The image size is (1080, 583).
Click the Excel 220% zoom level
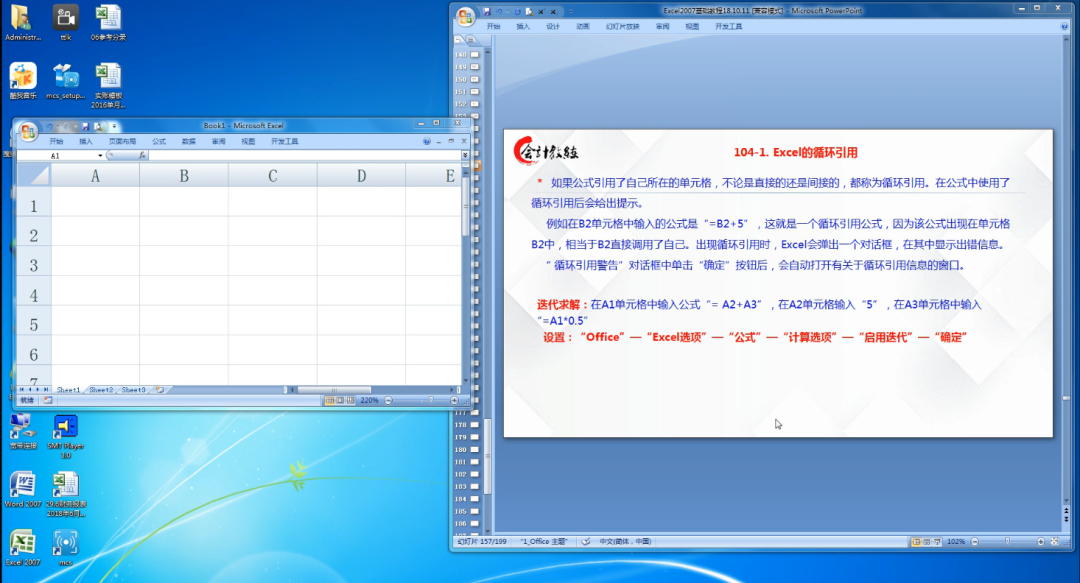(x=369, y=400)
